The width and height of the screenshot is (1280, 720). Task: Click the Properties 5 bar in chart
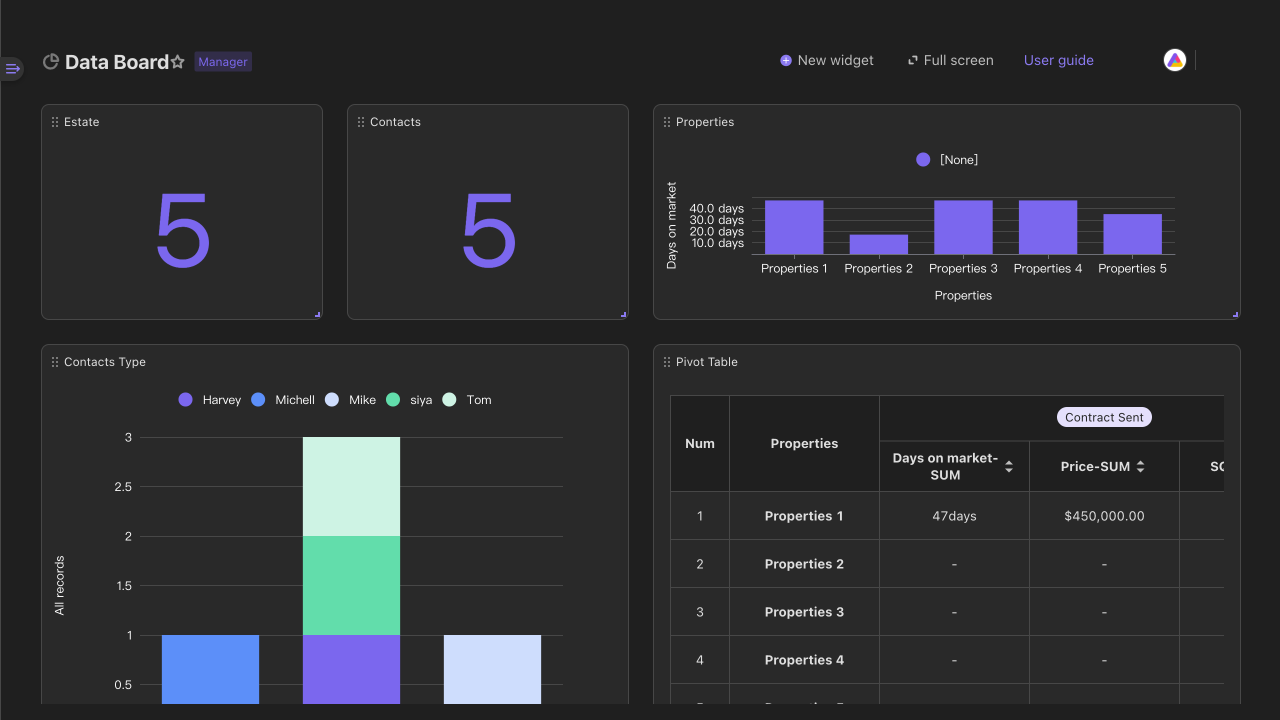coord(1133,234)
